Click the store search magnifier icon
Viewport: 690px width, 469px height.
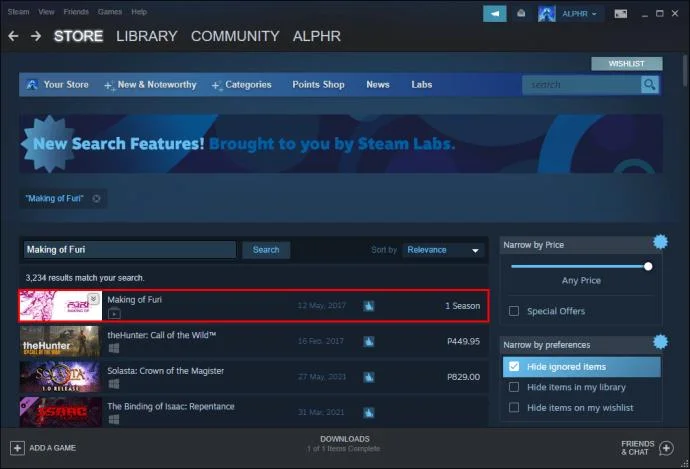(650, 84)
